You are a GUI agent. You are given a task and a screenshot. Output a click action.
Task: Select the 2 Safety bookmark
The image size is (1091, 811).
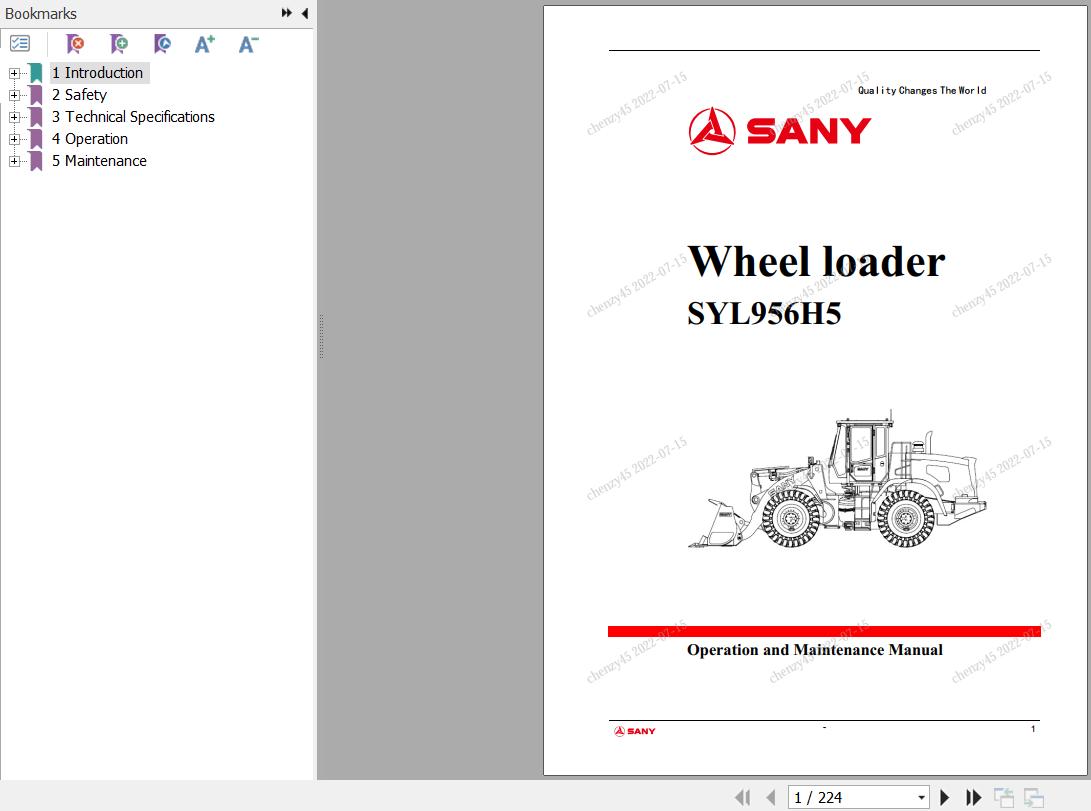tap(79, 95)
